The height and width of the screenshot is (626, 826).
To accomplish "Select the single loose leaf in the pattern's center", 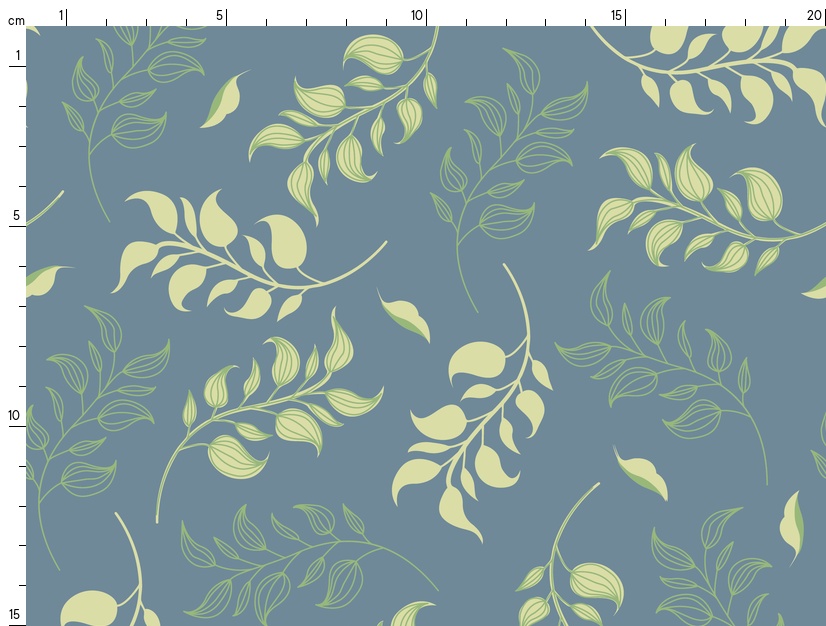I will point(405,315).
